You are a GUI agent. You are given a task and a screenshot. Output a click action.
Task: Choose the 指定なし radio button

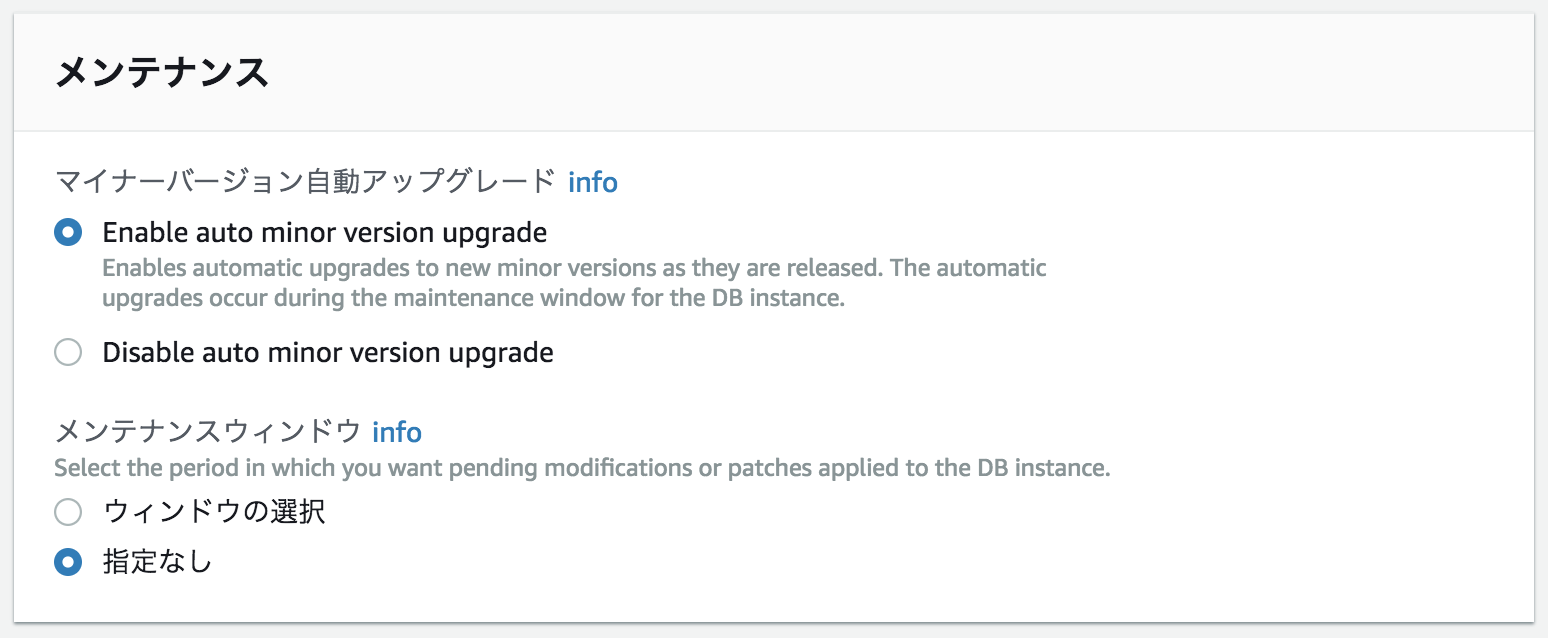[68, 563]
